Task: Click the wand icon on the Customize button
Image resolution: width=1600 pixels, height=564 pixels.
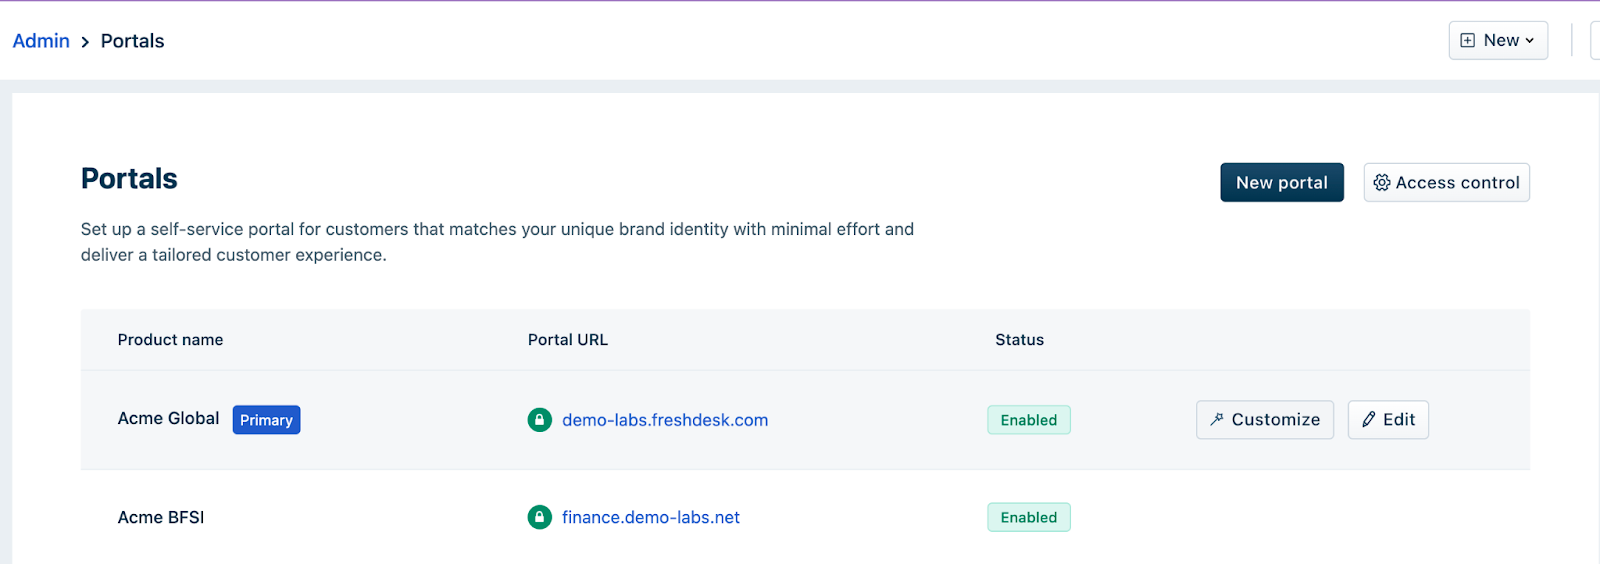Action: (x=1216, y=420)
